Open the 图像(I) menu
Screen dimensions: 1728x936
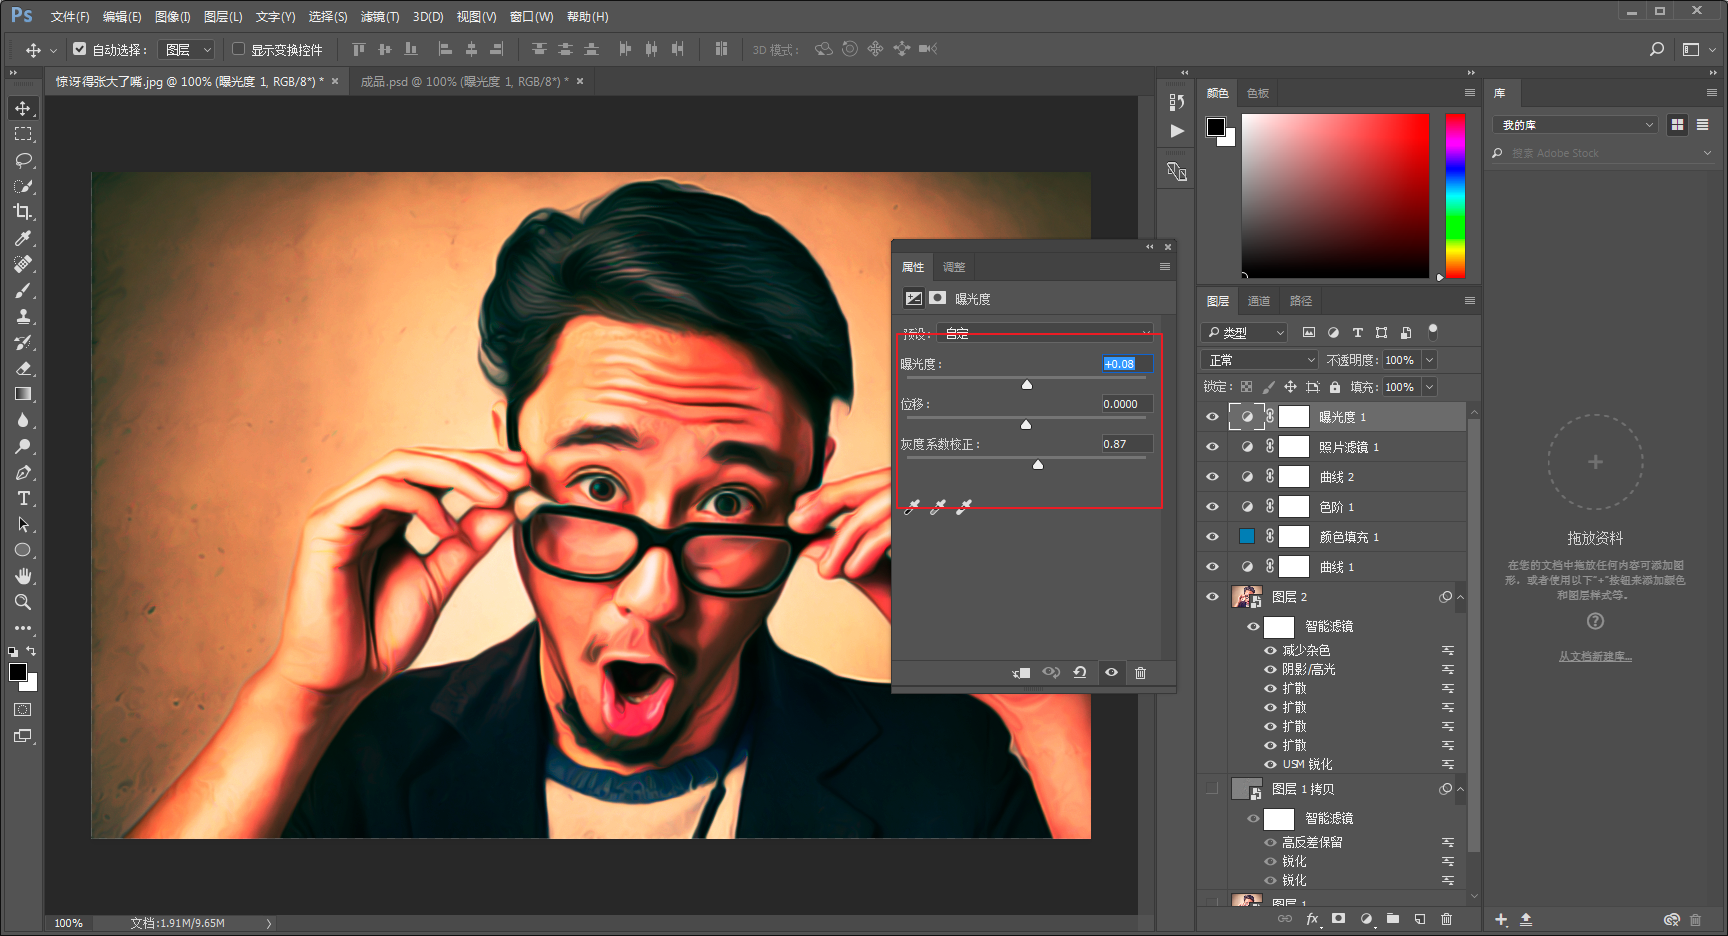coord(173,17)
